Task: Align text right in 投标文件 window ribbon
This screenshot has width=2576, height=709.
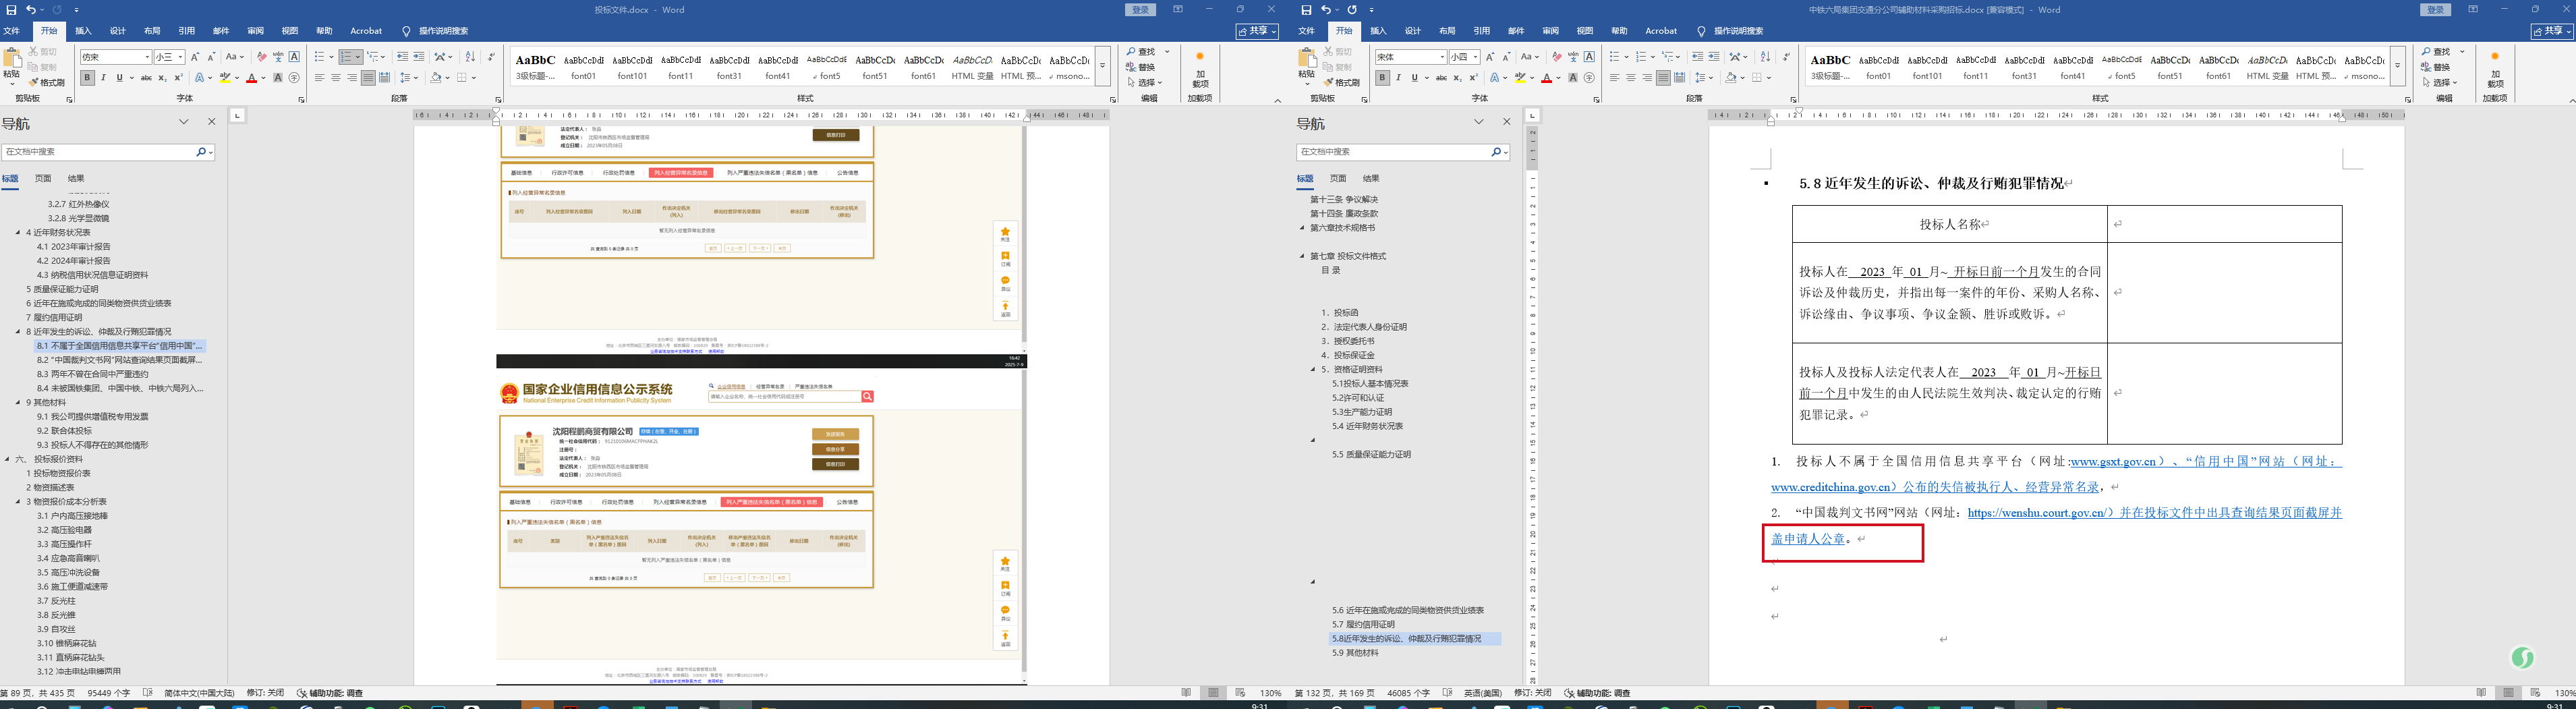Action: [352, 78]
